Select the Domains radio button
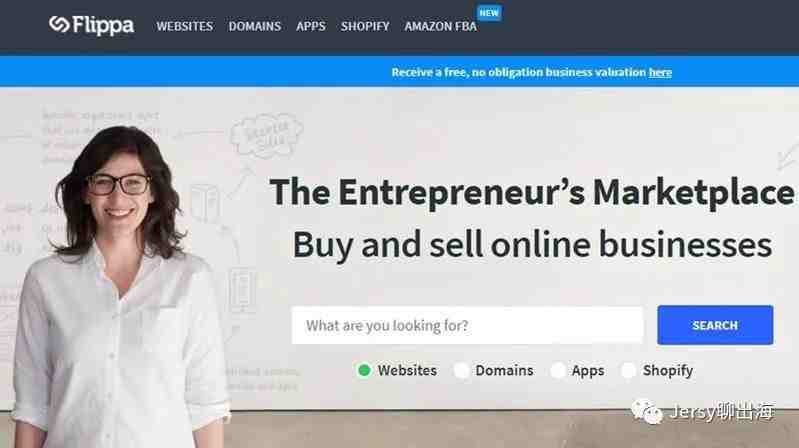 (462, 370)
